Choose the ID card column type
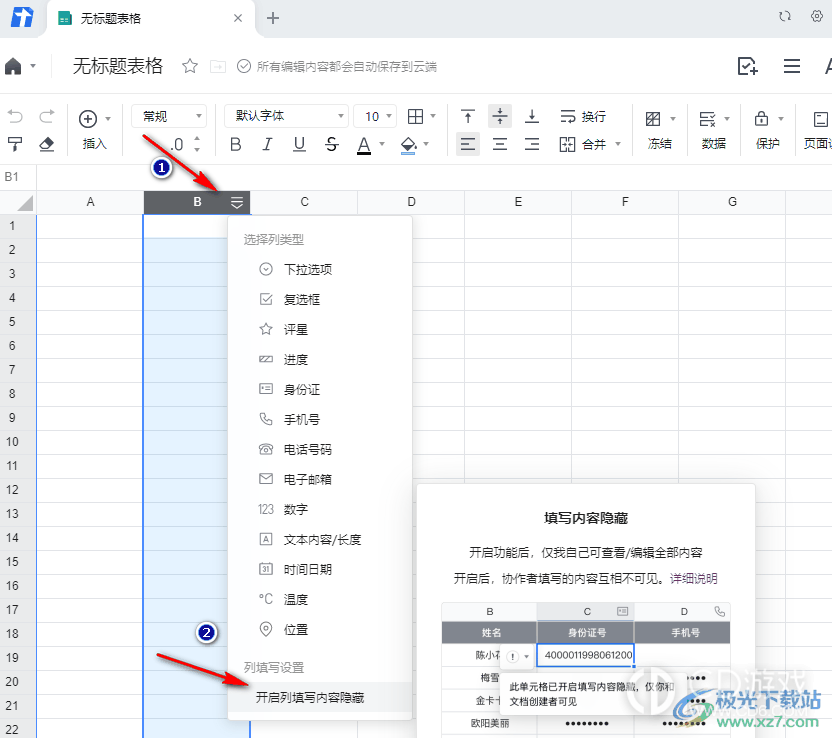The height and width of the screenshot is (738, 832). [x=301, y=389]
